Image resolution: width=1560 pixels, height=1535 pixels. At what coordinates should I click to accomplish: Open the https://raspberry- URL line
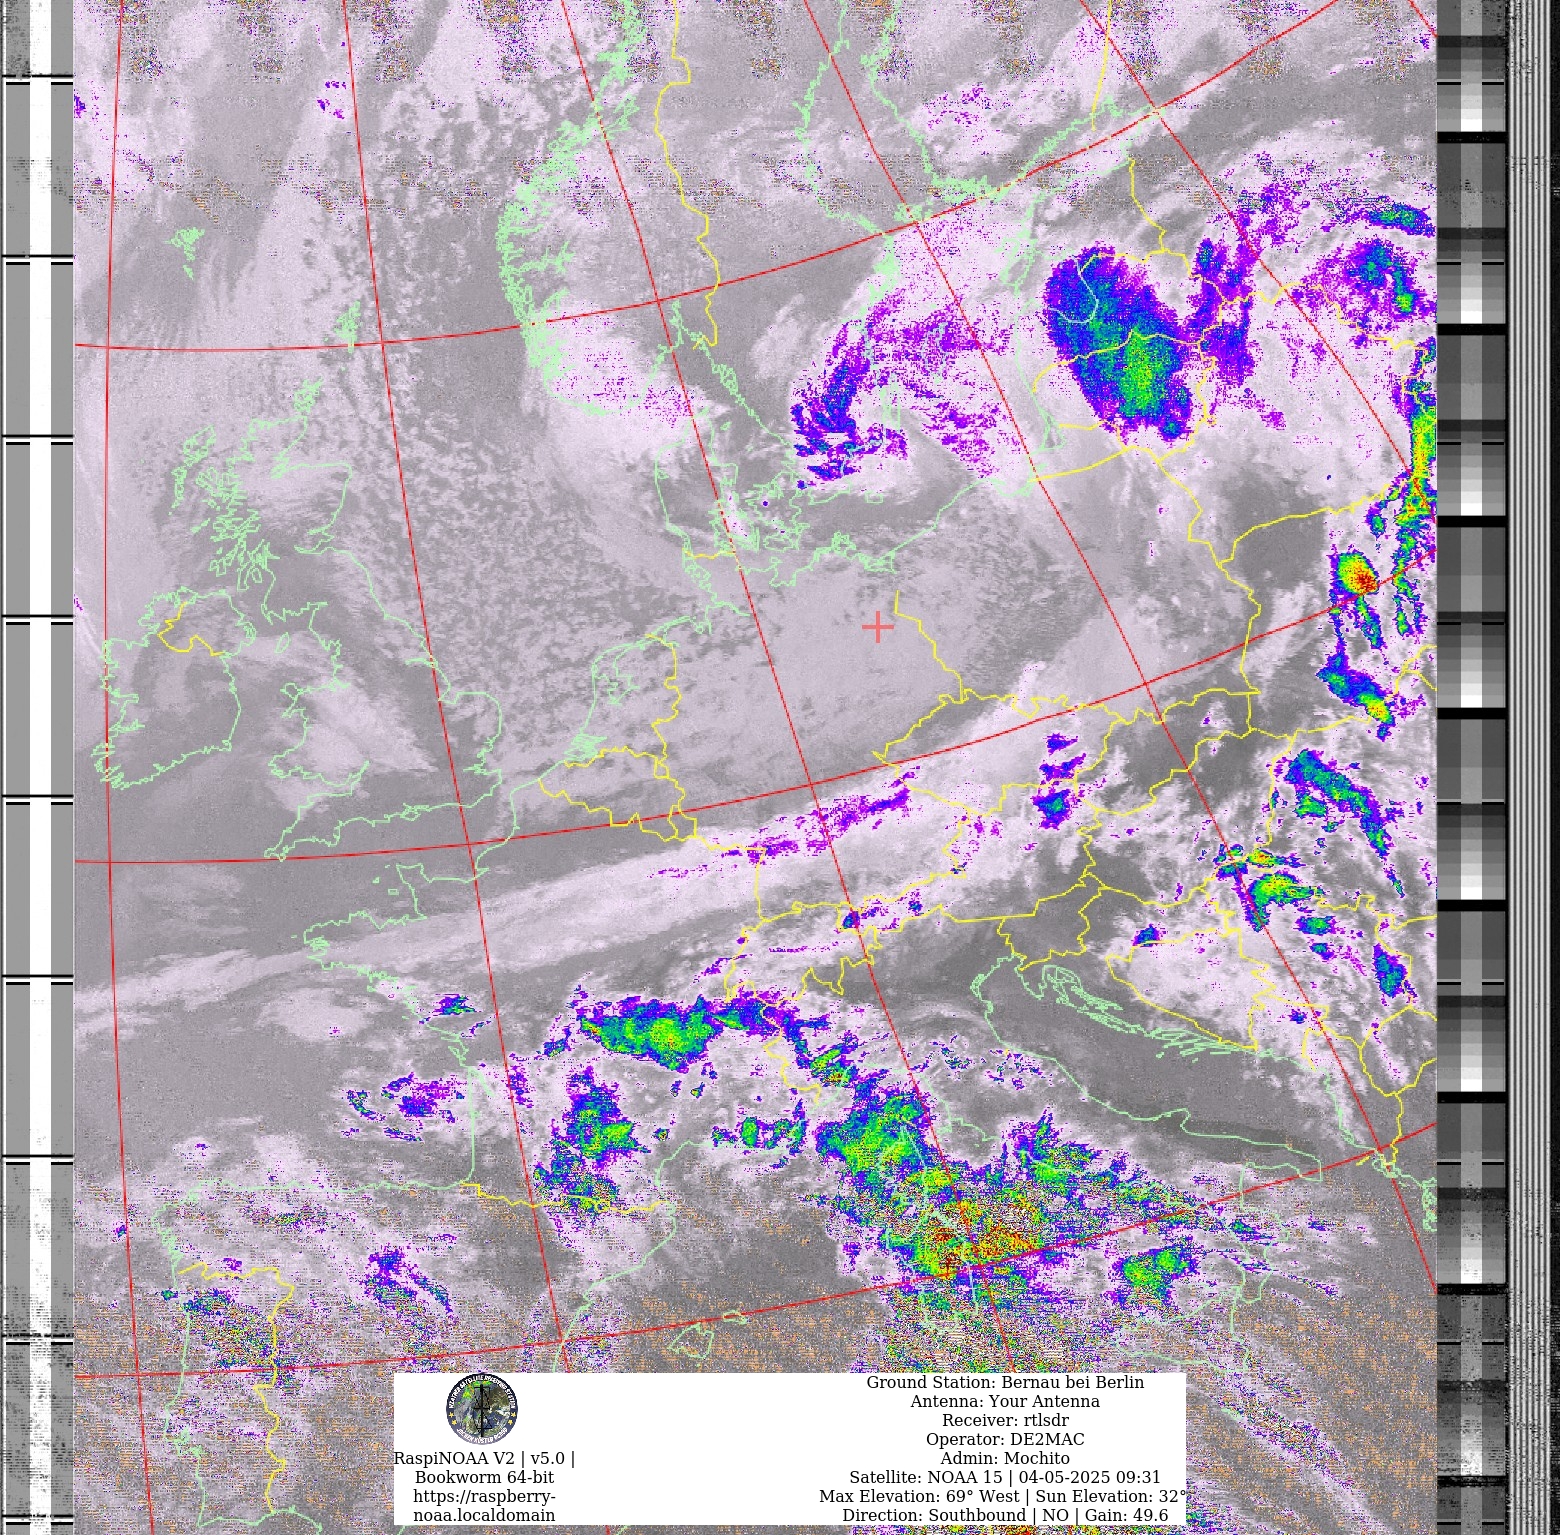pyautogui.click(x=484, y=1496)
